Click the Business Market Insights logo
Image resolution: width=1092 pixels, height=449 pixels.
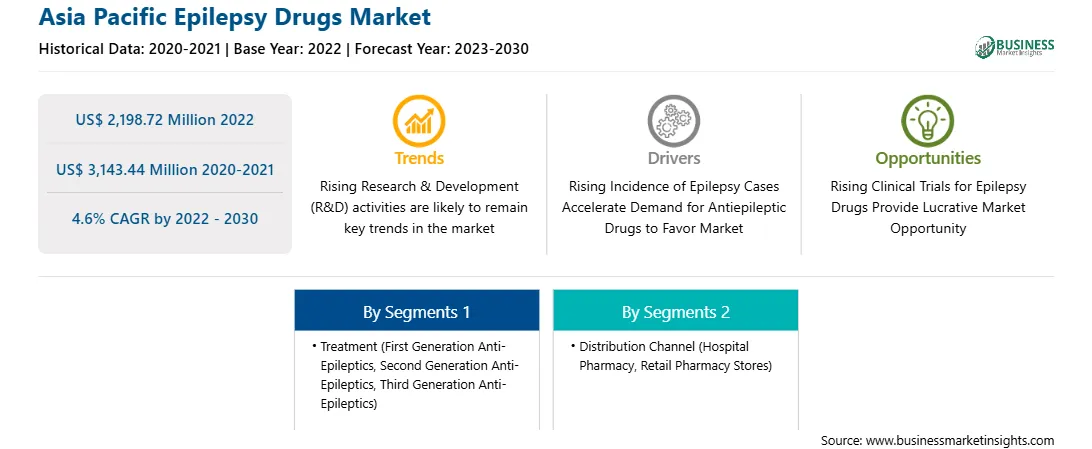[1014, 47]
